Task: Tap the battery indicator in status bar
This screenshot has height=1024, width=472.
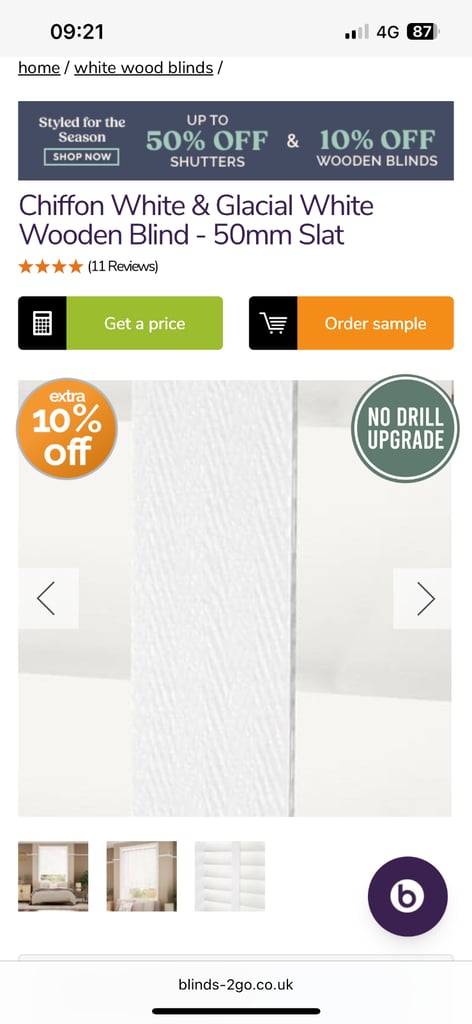Action: (x=422, y=31)
